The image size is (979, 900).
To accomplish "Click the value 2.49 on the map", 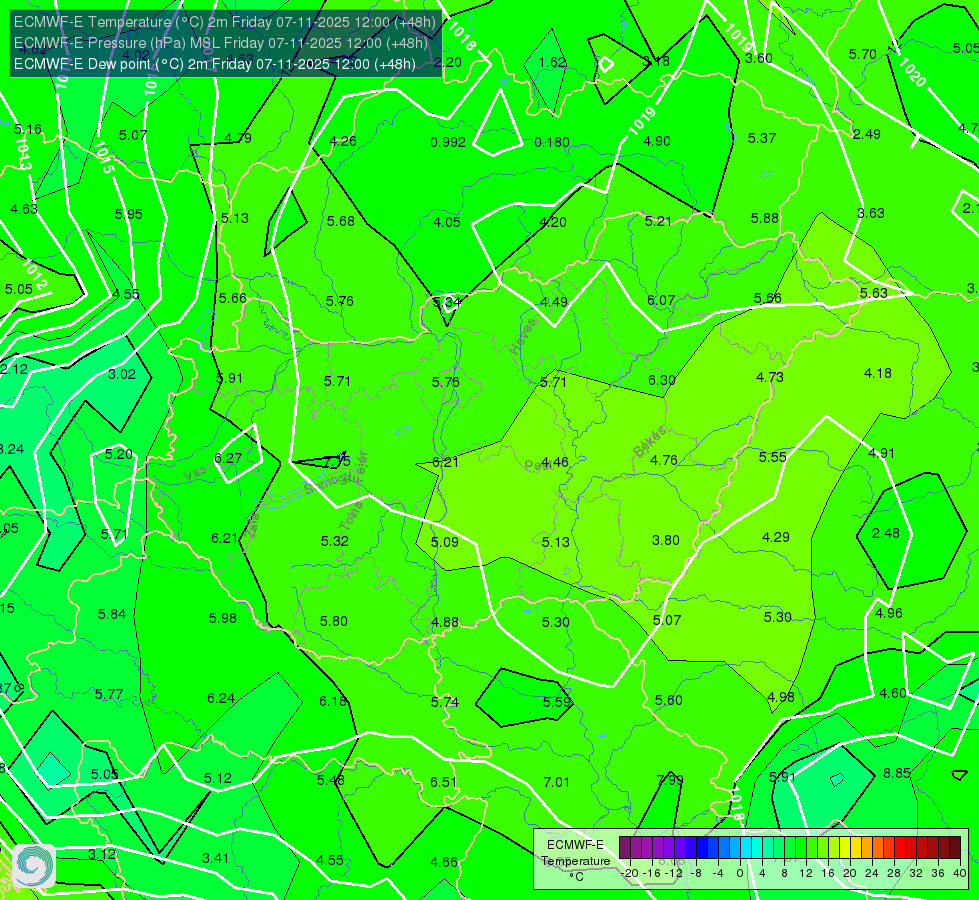I will (867, 134).
